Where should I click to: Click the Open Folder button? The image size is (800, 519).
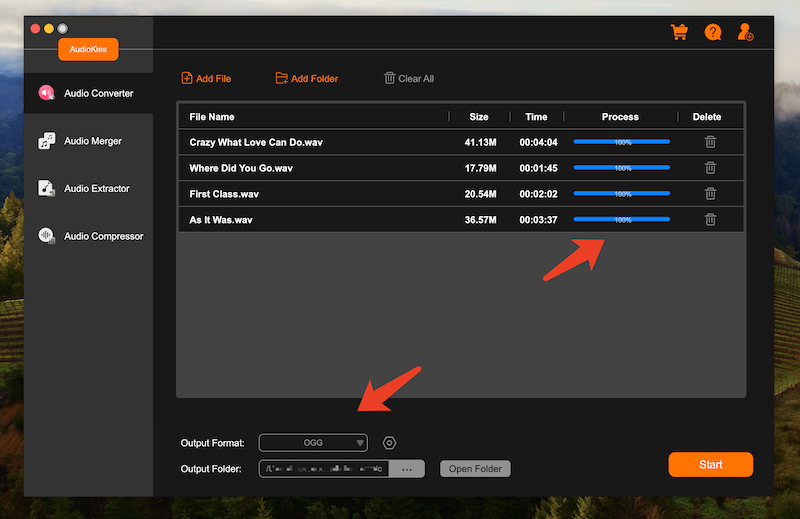(475, 469)
